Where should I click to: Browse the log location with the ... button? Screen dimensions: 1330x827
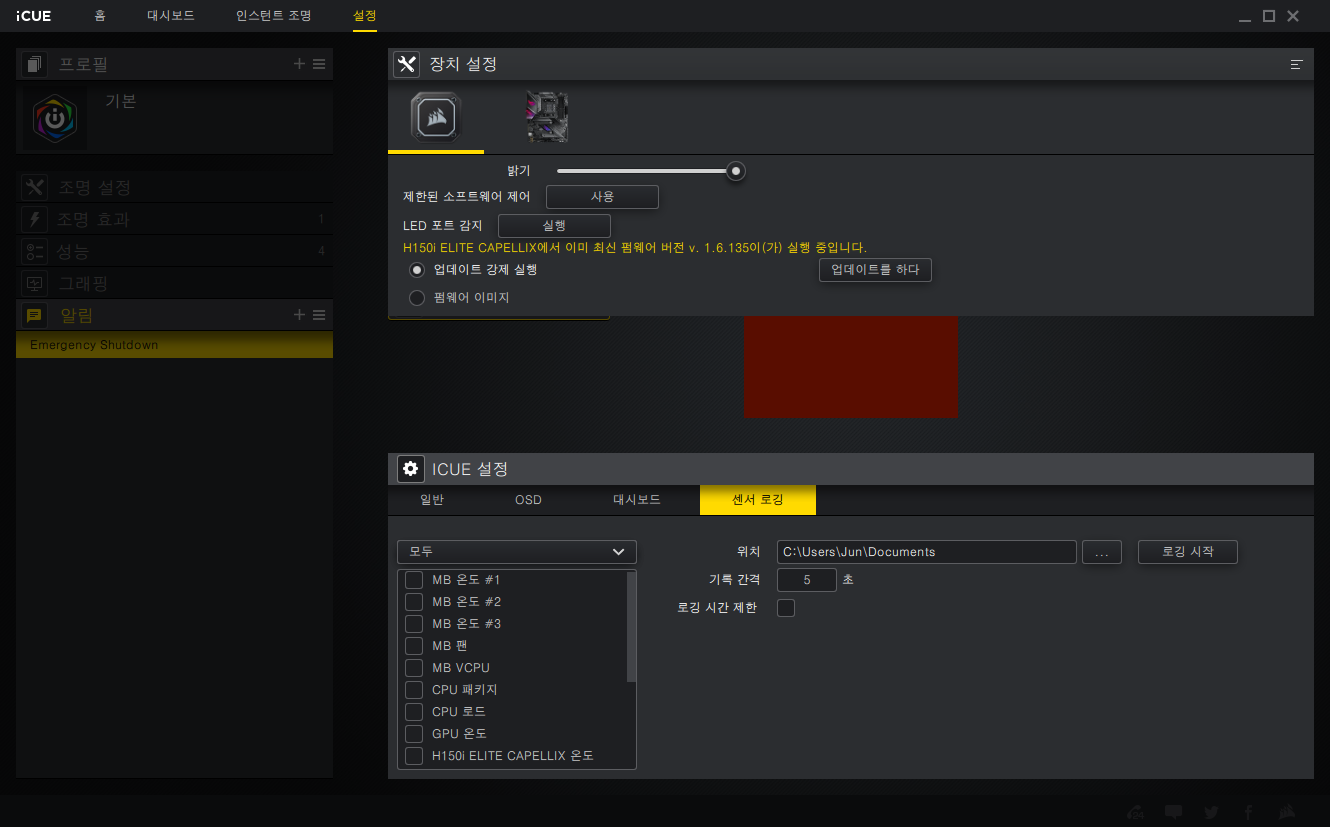pos(1102,552)
